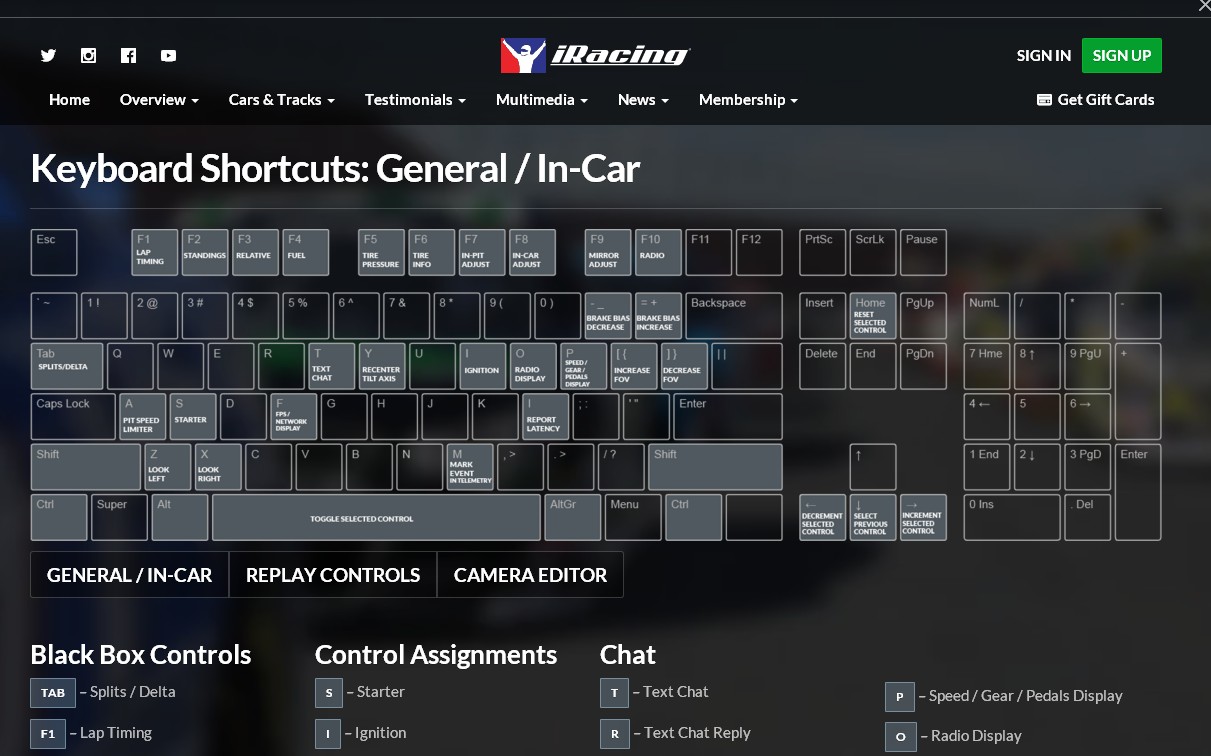This screenshot has height=756, width=1211.
Task: Click the Brake Bias Decrease key
Action: (x=608, y=316)
